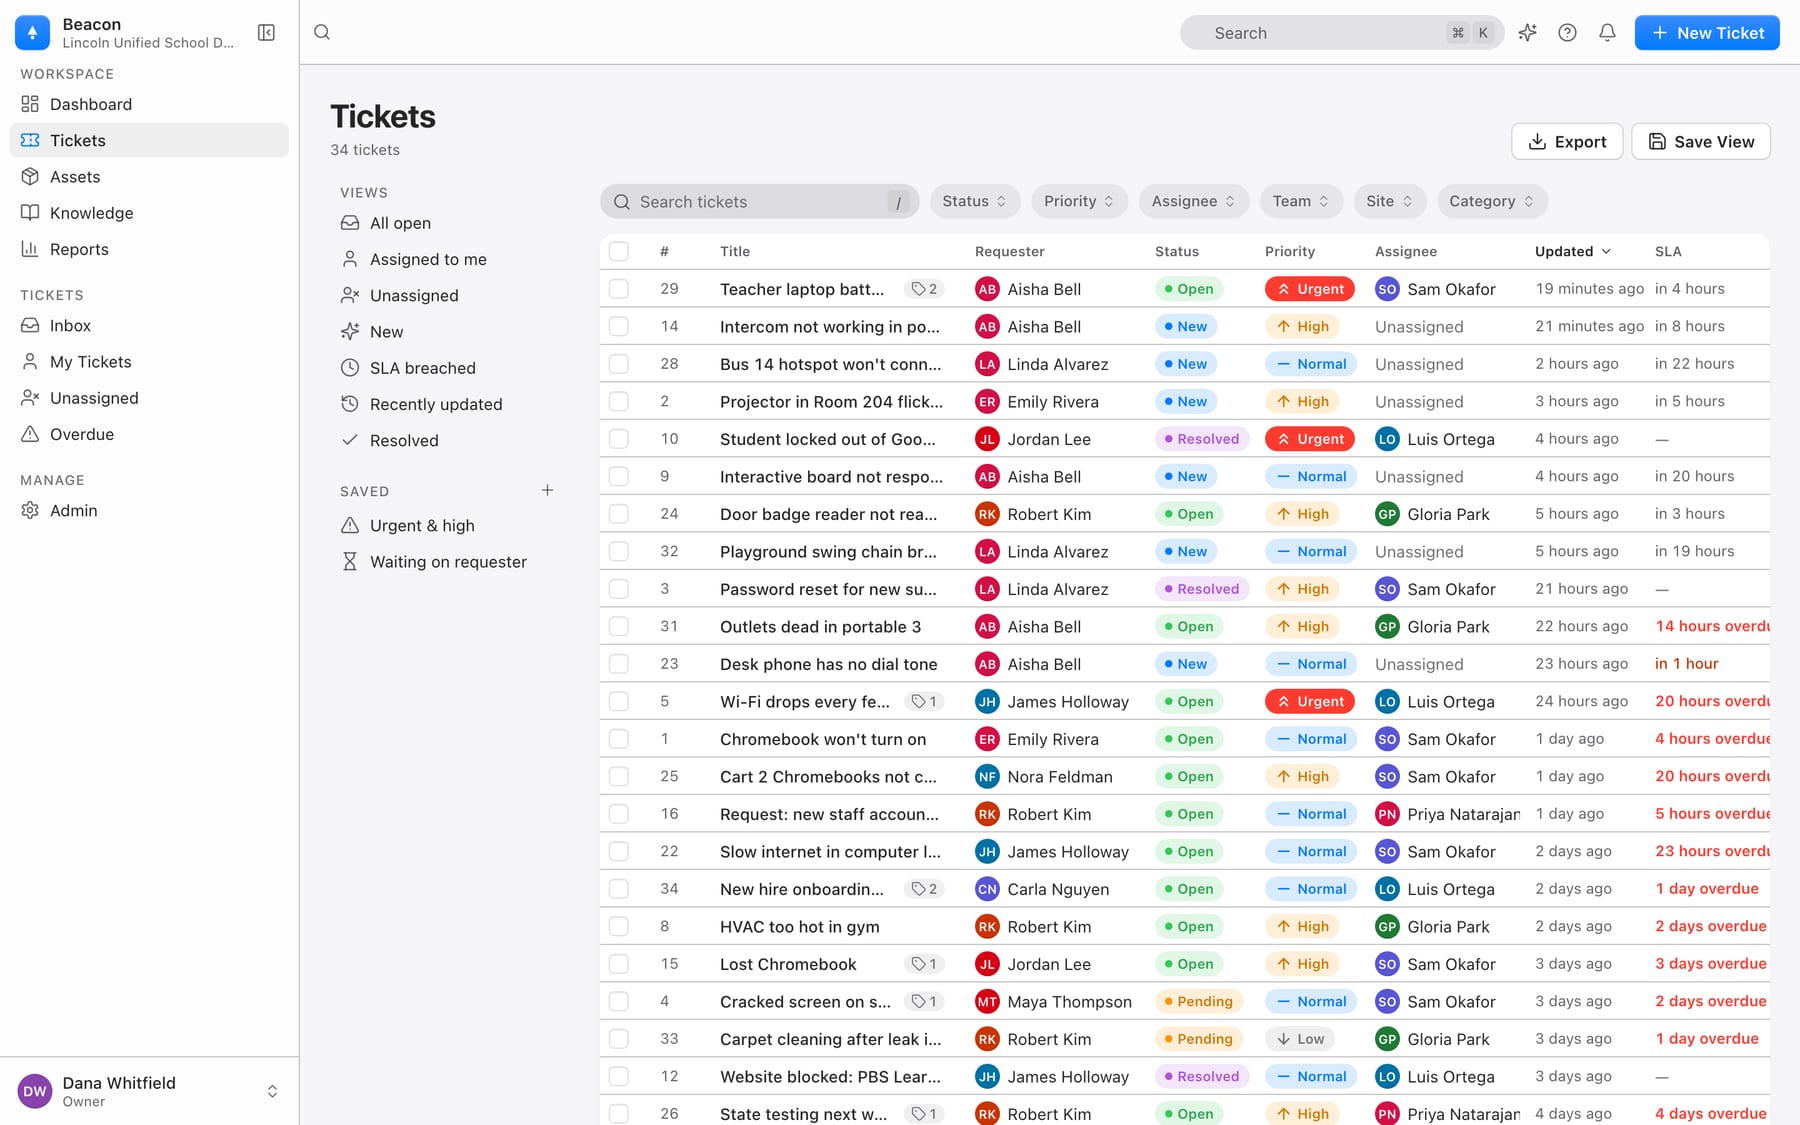Open the Assignee filter dropdown
The height and width of the screenshot is (1125, 1800).
coord(1193,201)
